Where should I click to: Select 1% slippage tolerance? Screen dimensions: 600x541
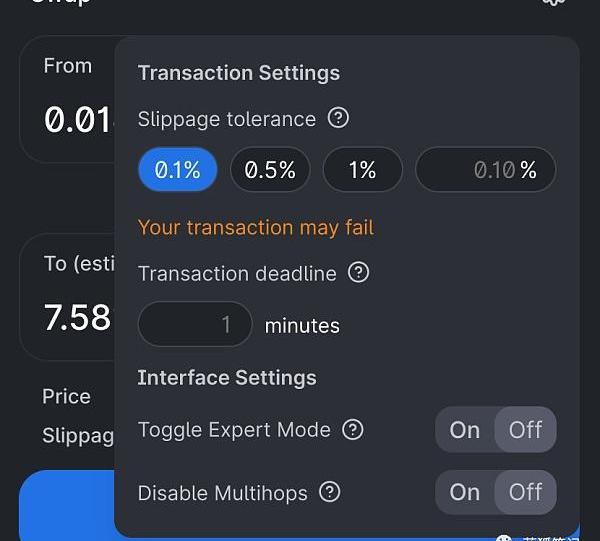(362, 170)
